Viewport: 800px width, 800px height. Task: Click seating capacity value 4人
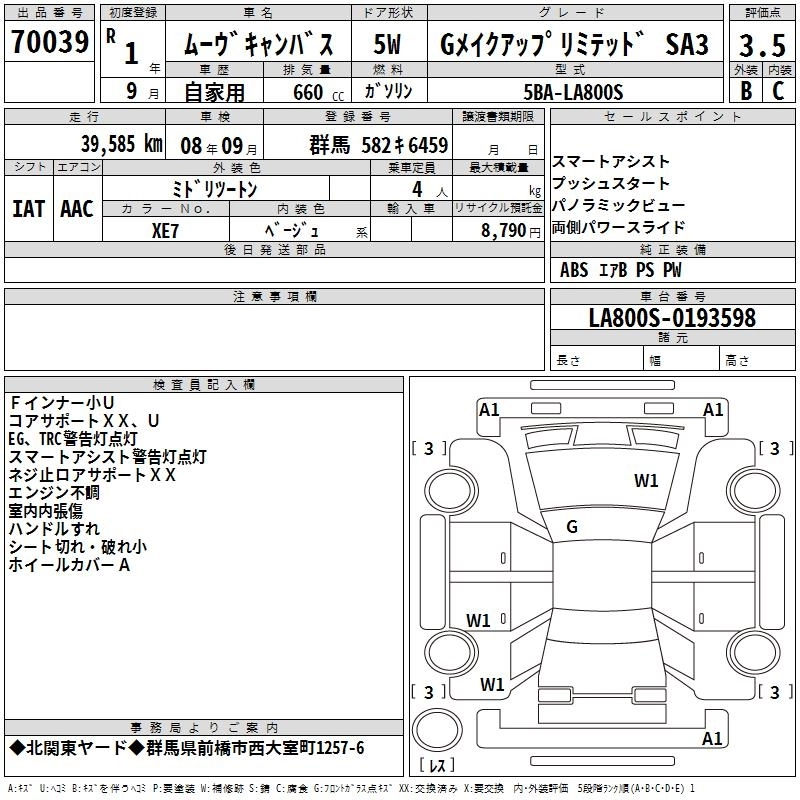pos(429,190)
